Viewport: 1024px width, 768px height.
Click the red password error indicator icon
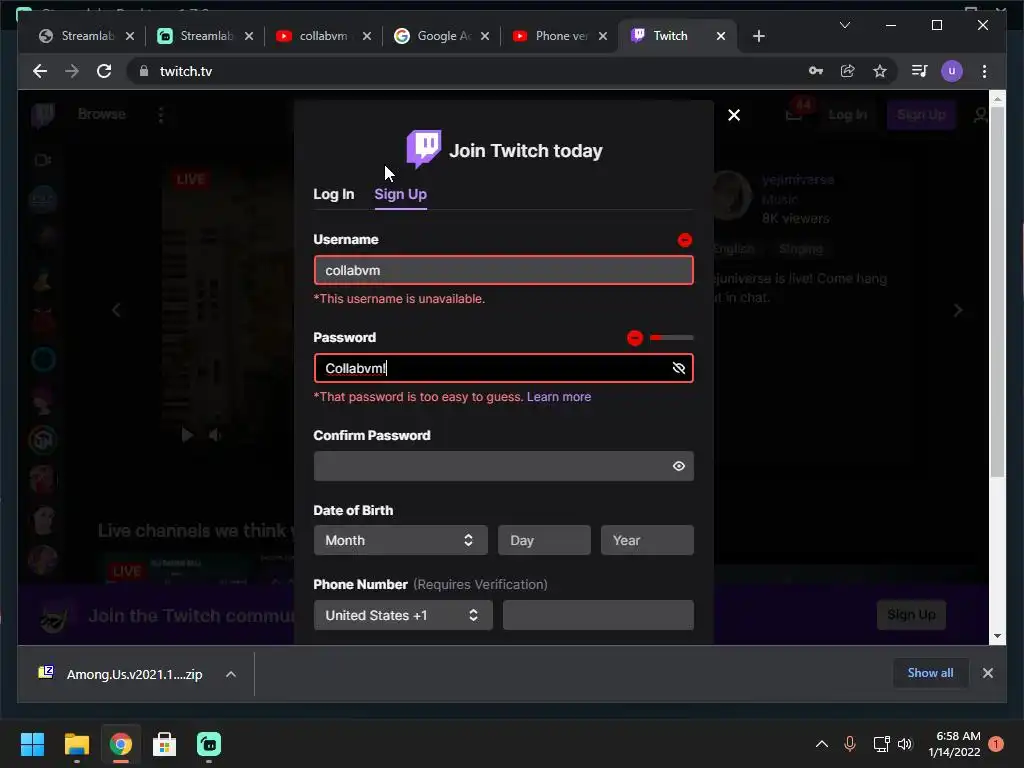(x=635, y=338)
